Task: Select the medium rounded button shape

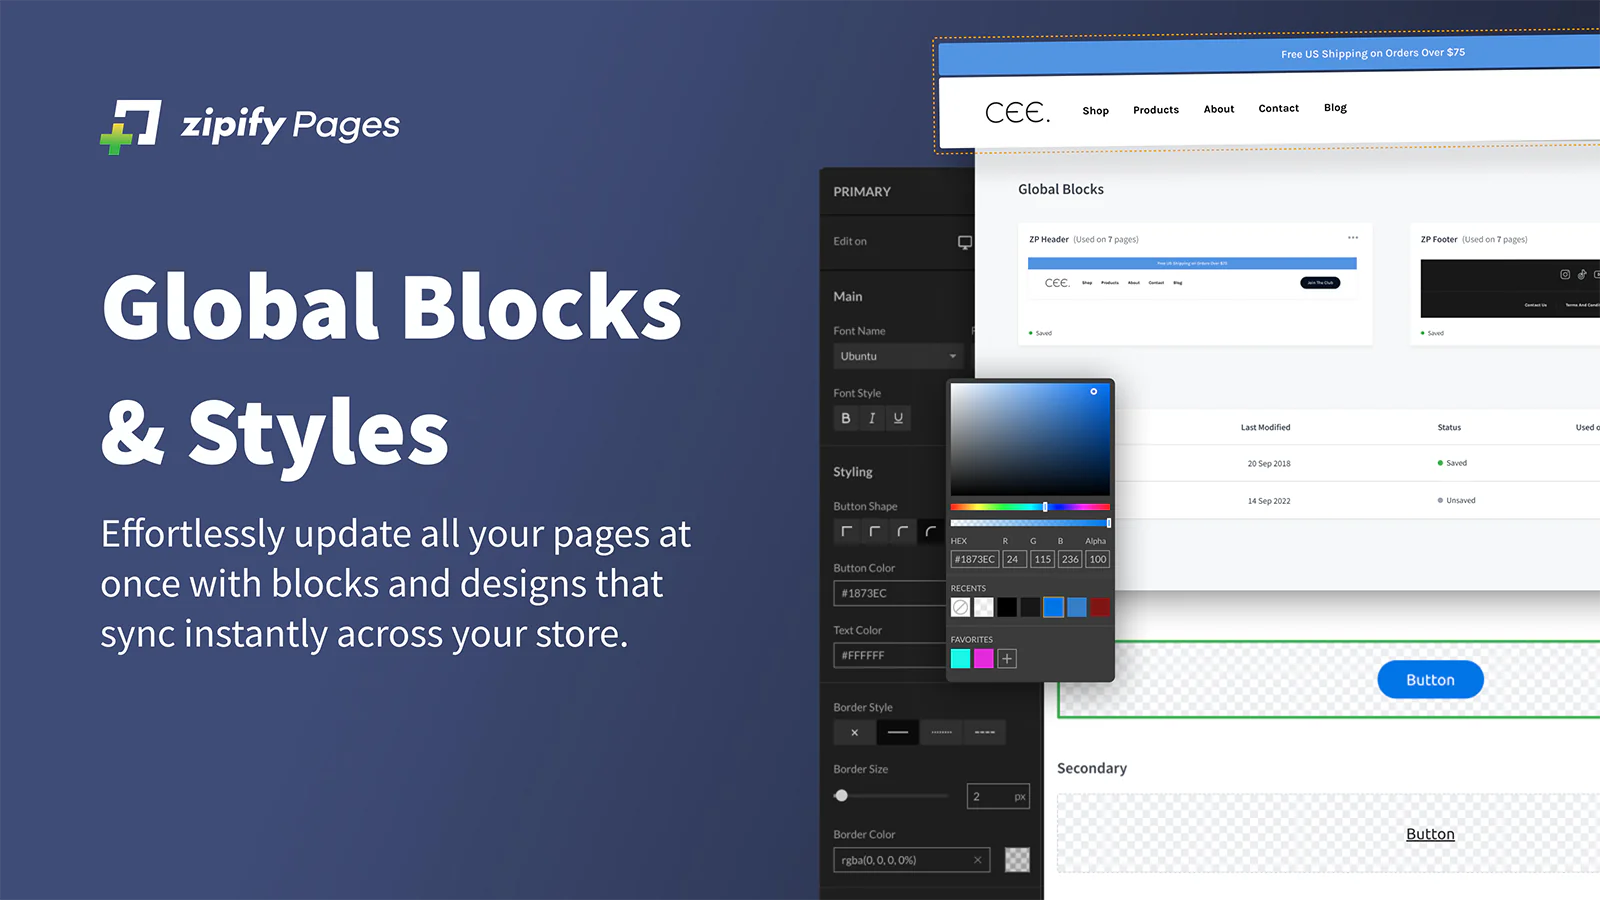Action: point(903,531)
